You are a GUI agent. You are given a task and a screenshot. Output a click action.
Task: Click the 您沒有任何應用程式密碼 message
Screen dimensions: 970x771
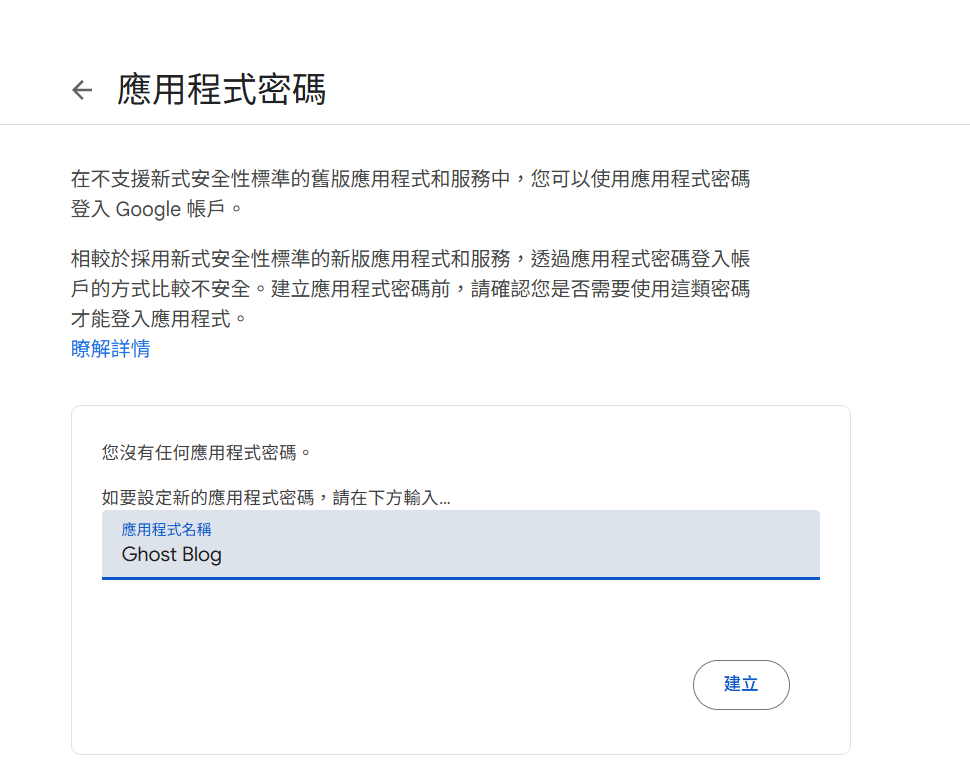pyautogui.click(x=207, y=452)
